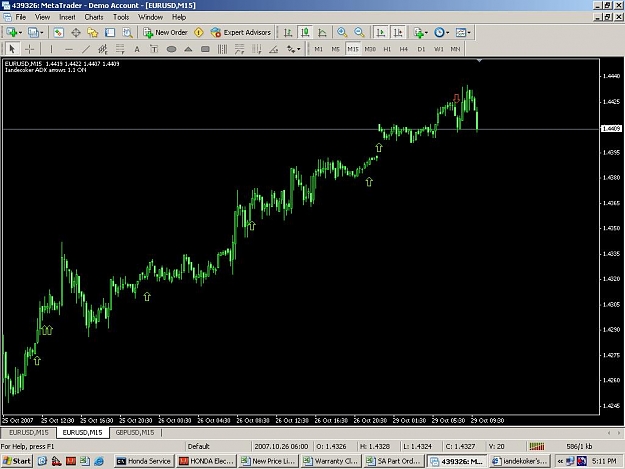Image resolution: width=625 pixels, height=469 pixels.
Task: Open the Navigator favorites folder icon
Action: pyautogui.click(x=92, y=33)
